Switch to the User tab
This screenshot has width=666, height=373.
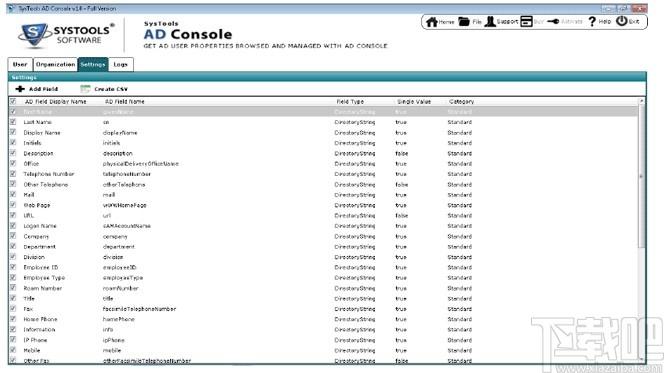point(20,65)
